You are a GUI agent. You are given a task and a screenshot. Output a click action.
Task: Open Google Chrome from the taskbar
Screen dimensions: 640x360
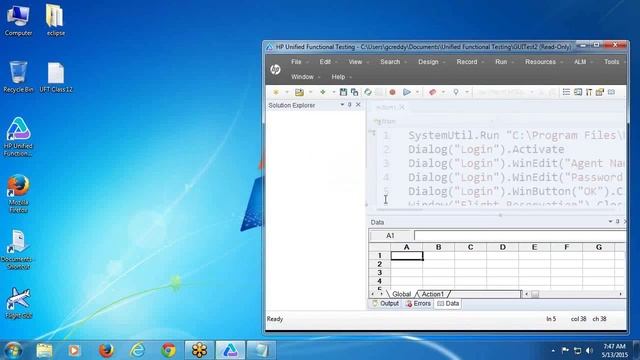tap(168, 350)
